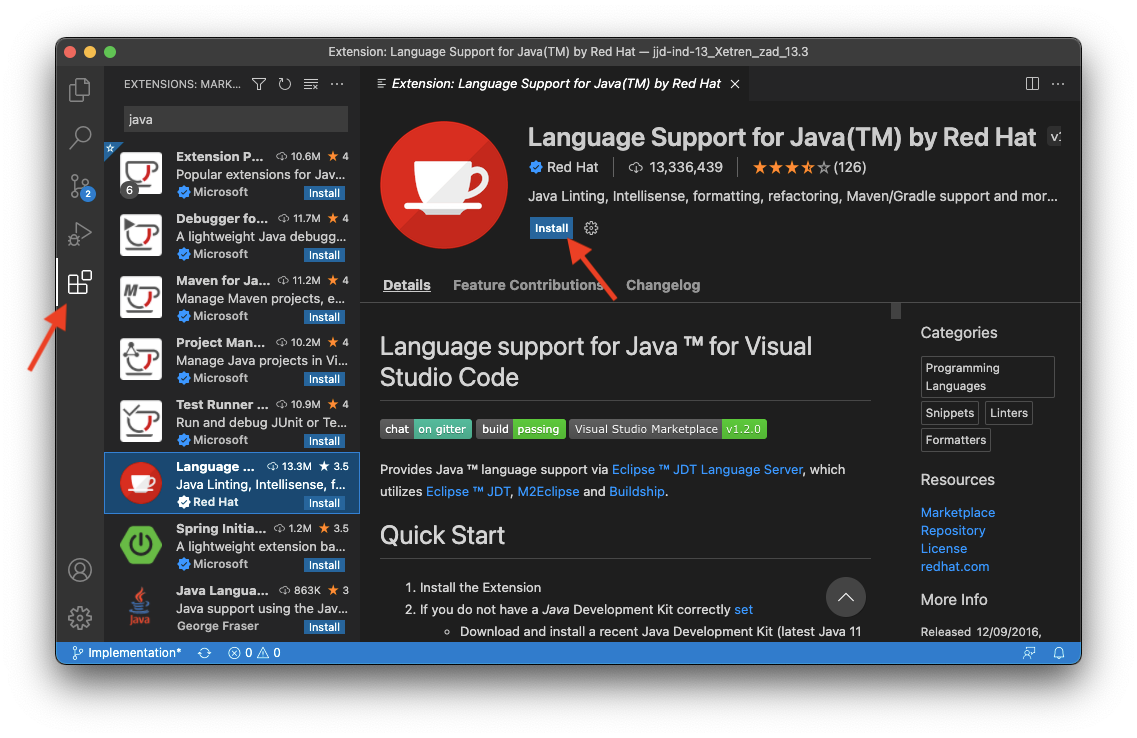Click the build passing badge
Screen dimensions: 1137x738
point(521,429)
